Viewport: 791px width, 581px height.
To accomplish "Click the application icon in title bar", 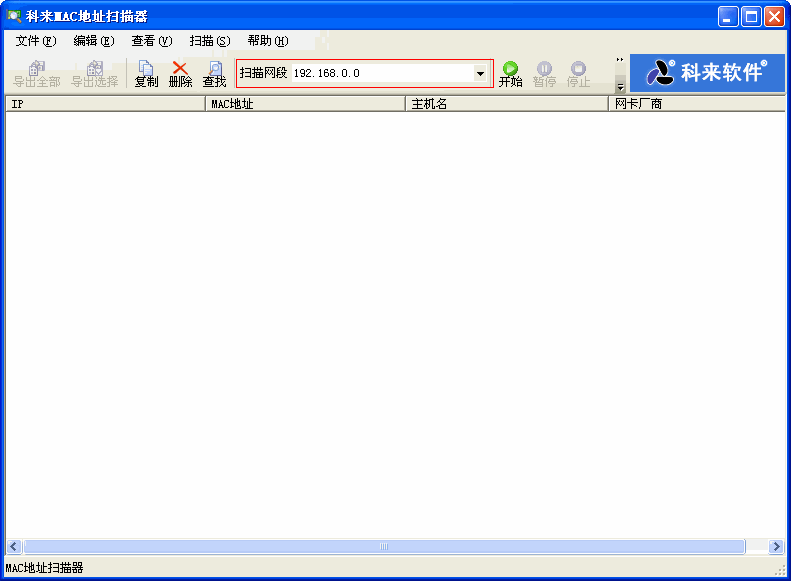I will (14, 16).
